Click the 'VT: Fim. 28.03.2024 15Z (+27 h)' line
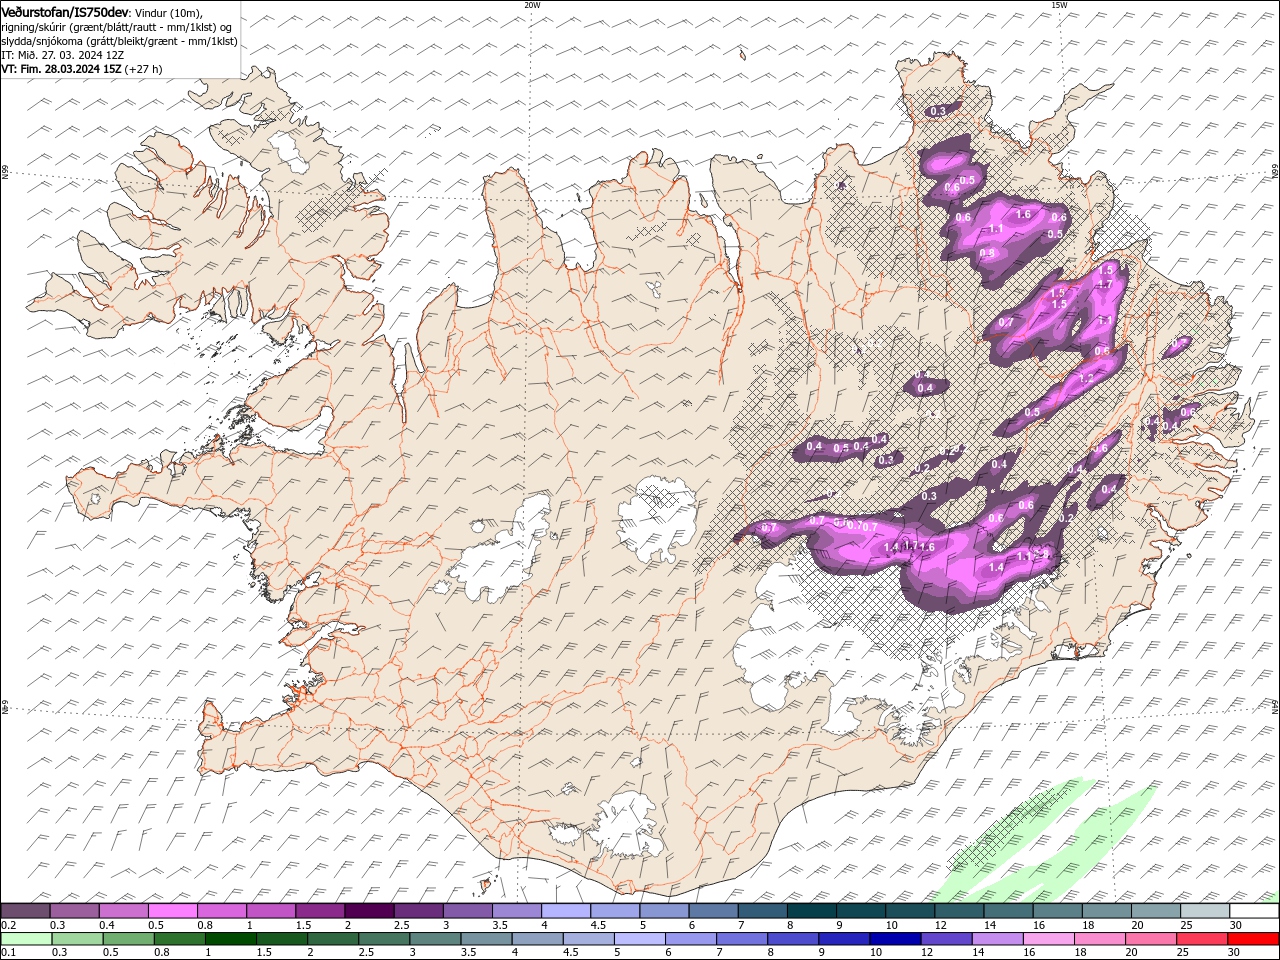 (82, 69)
